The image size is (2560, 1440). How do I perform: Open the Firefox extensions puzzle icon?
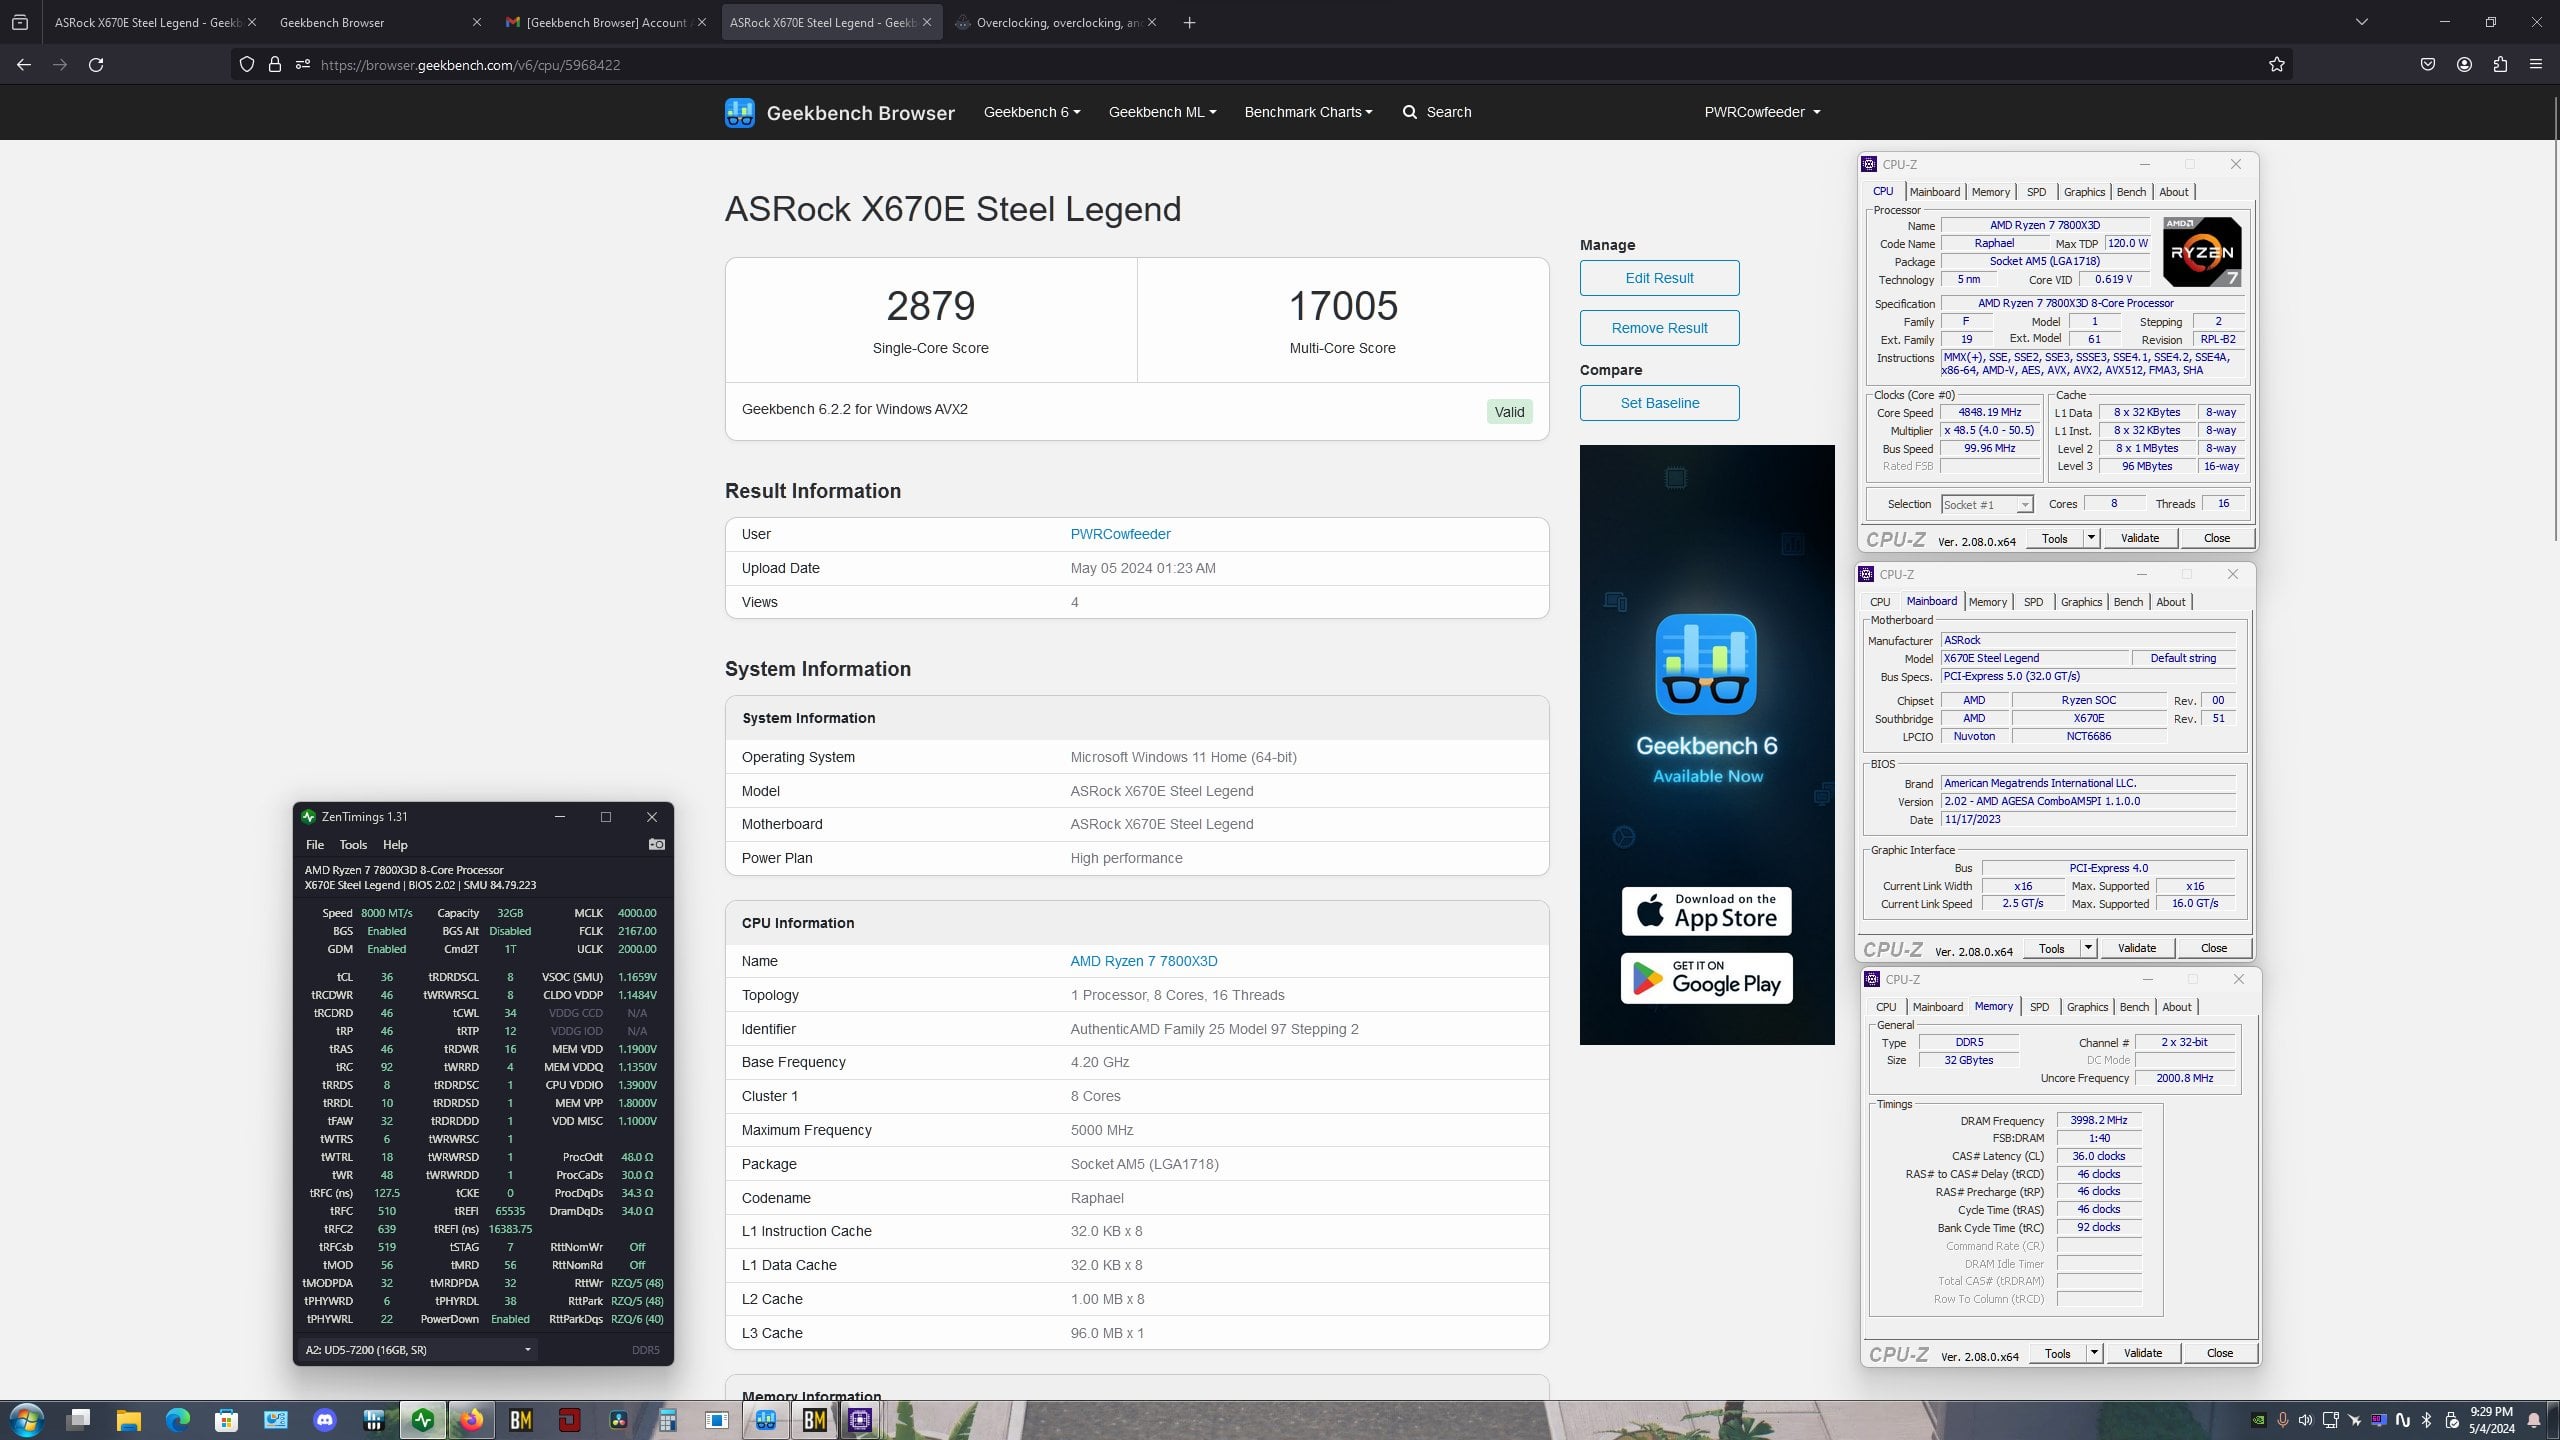pos(2500,65)
